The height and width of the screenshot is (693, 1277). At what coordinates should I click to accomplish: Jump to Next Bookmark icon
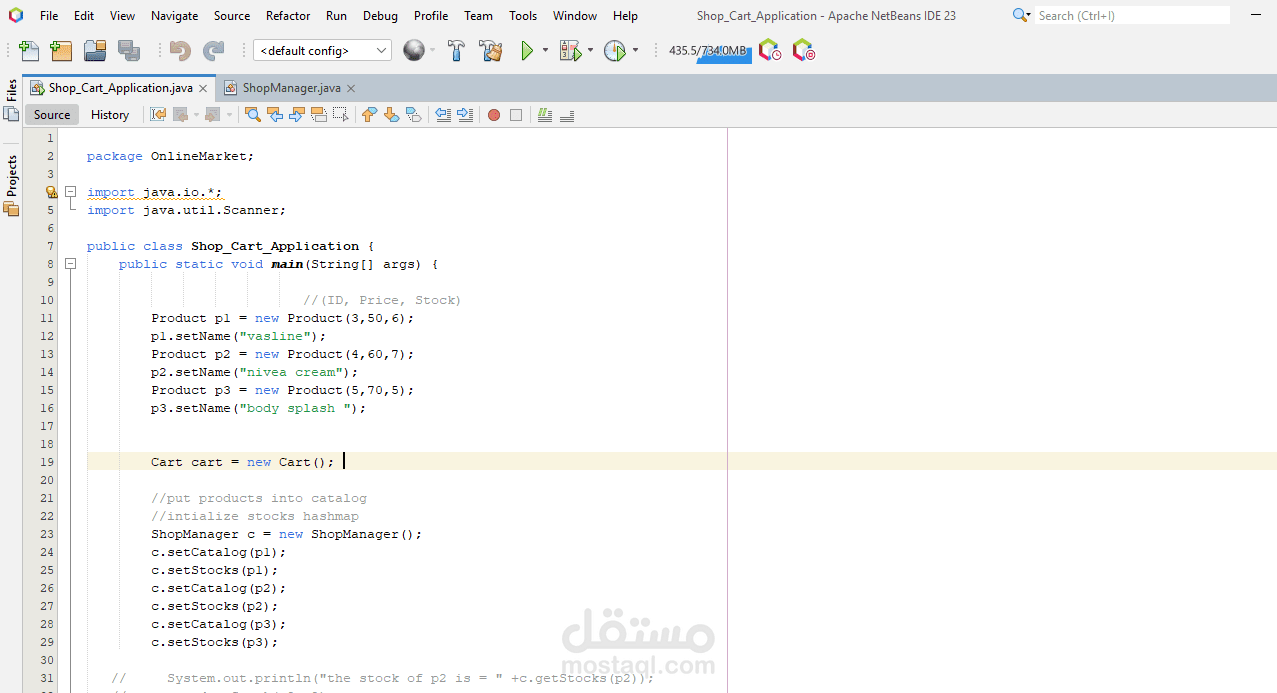[391, 115]
